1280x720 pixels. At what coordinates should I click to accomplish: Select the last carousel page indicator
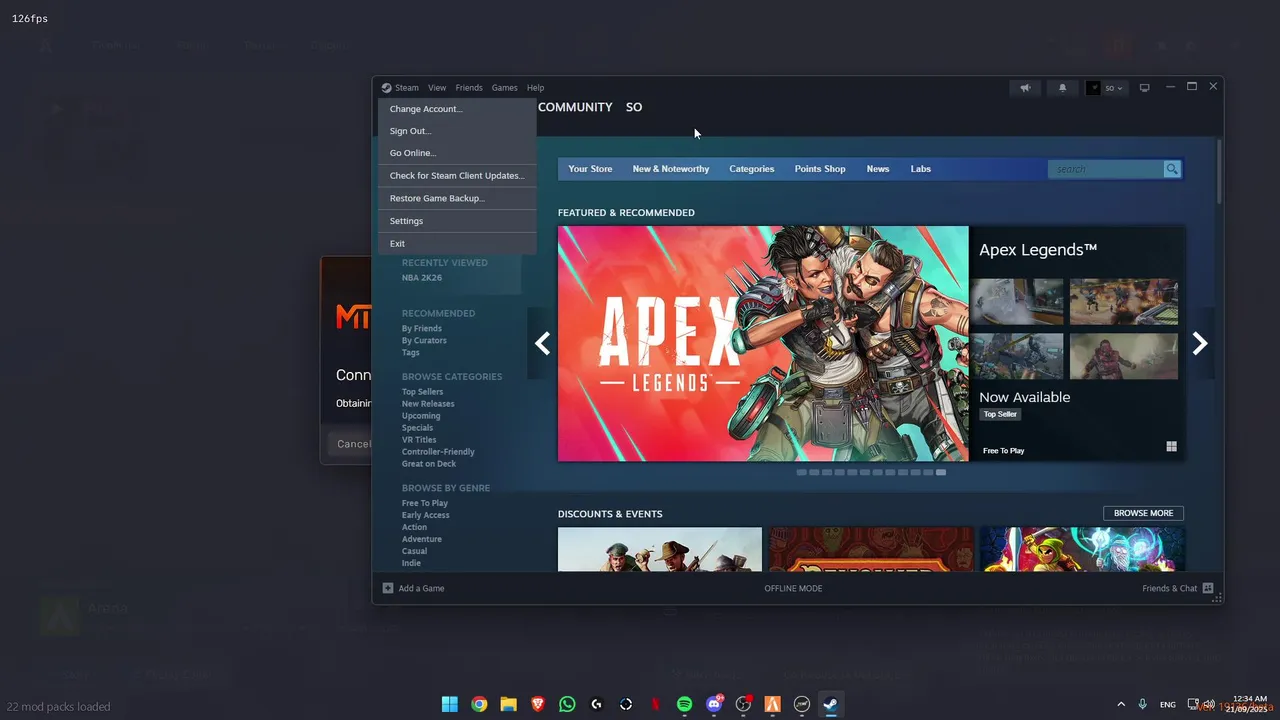click(940, 472)
